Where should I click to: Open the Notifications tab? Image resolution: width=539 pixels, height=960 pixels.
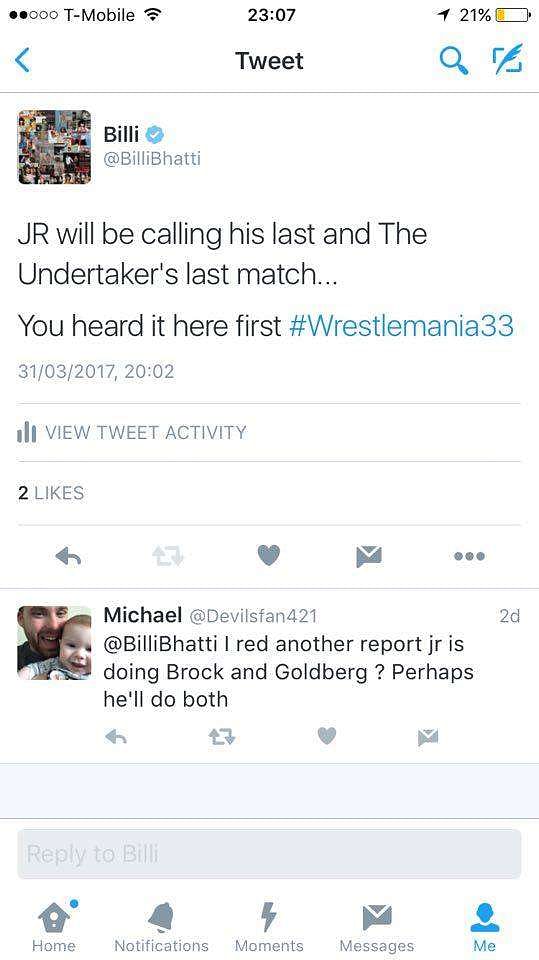(x=162, y=926)
